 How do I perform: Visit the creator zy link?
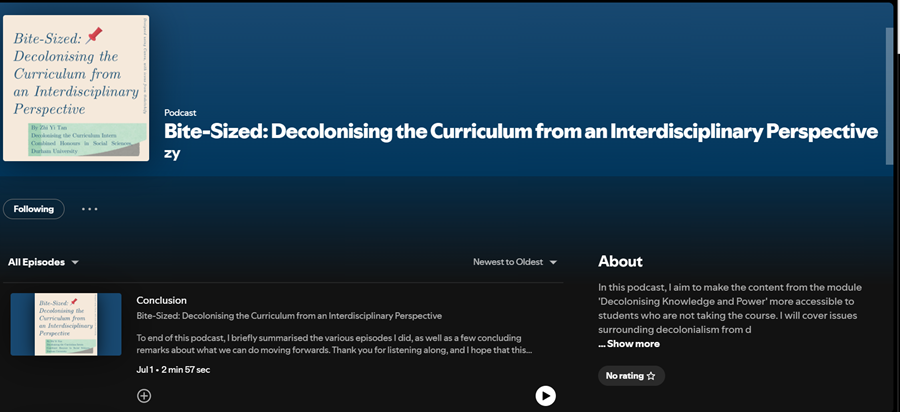(x=172, y=153)
